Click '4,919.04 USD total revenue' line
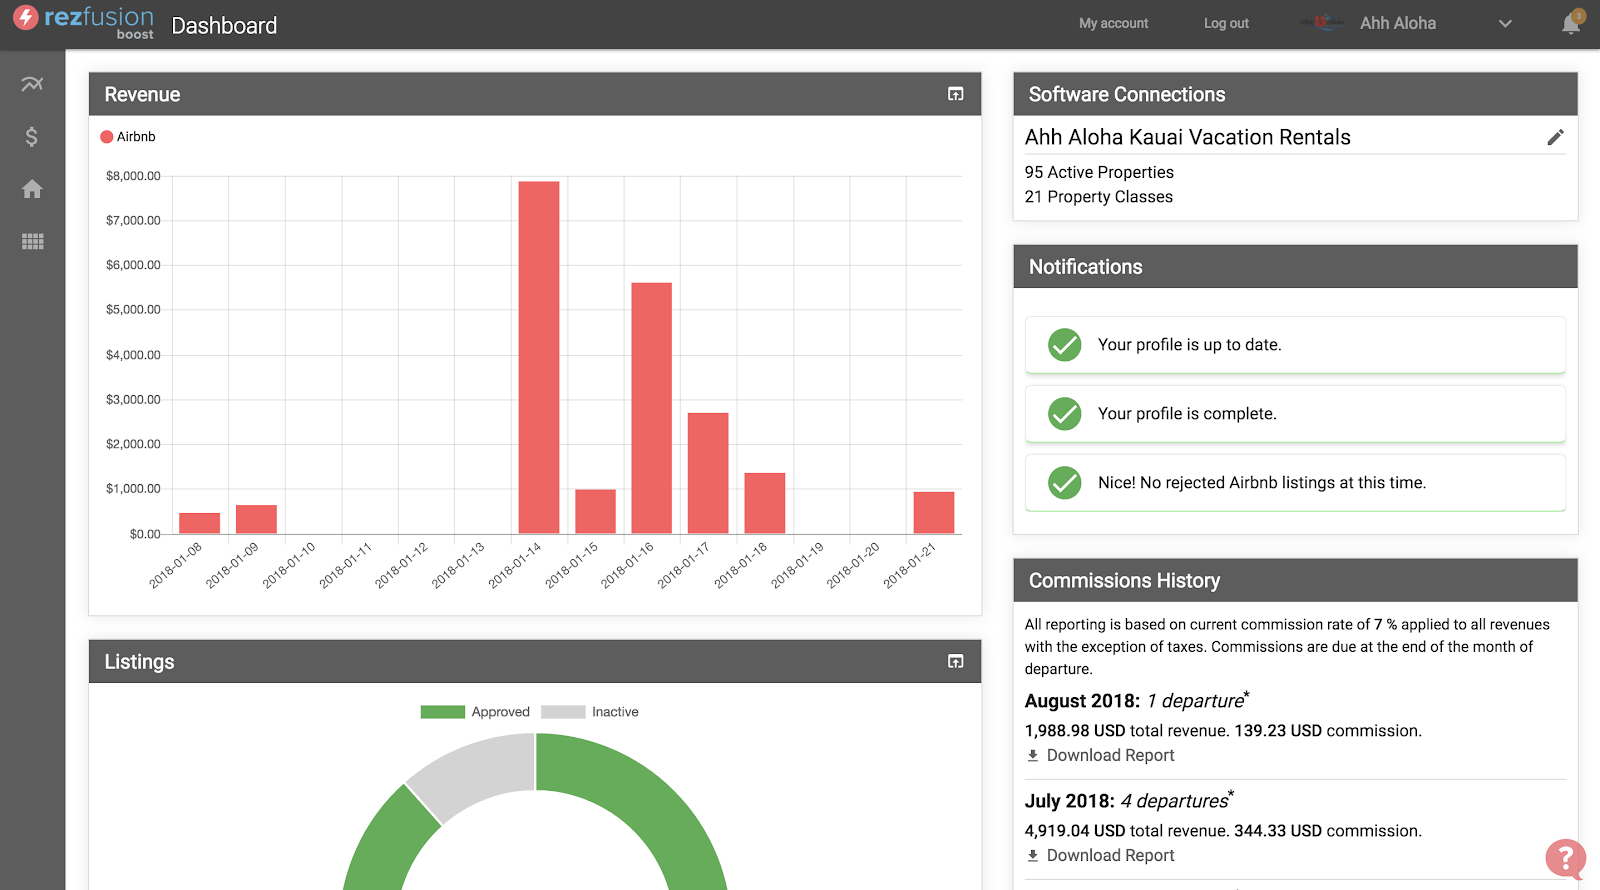This screenshot has width=1600, height=890. point(1223,831)
